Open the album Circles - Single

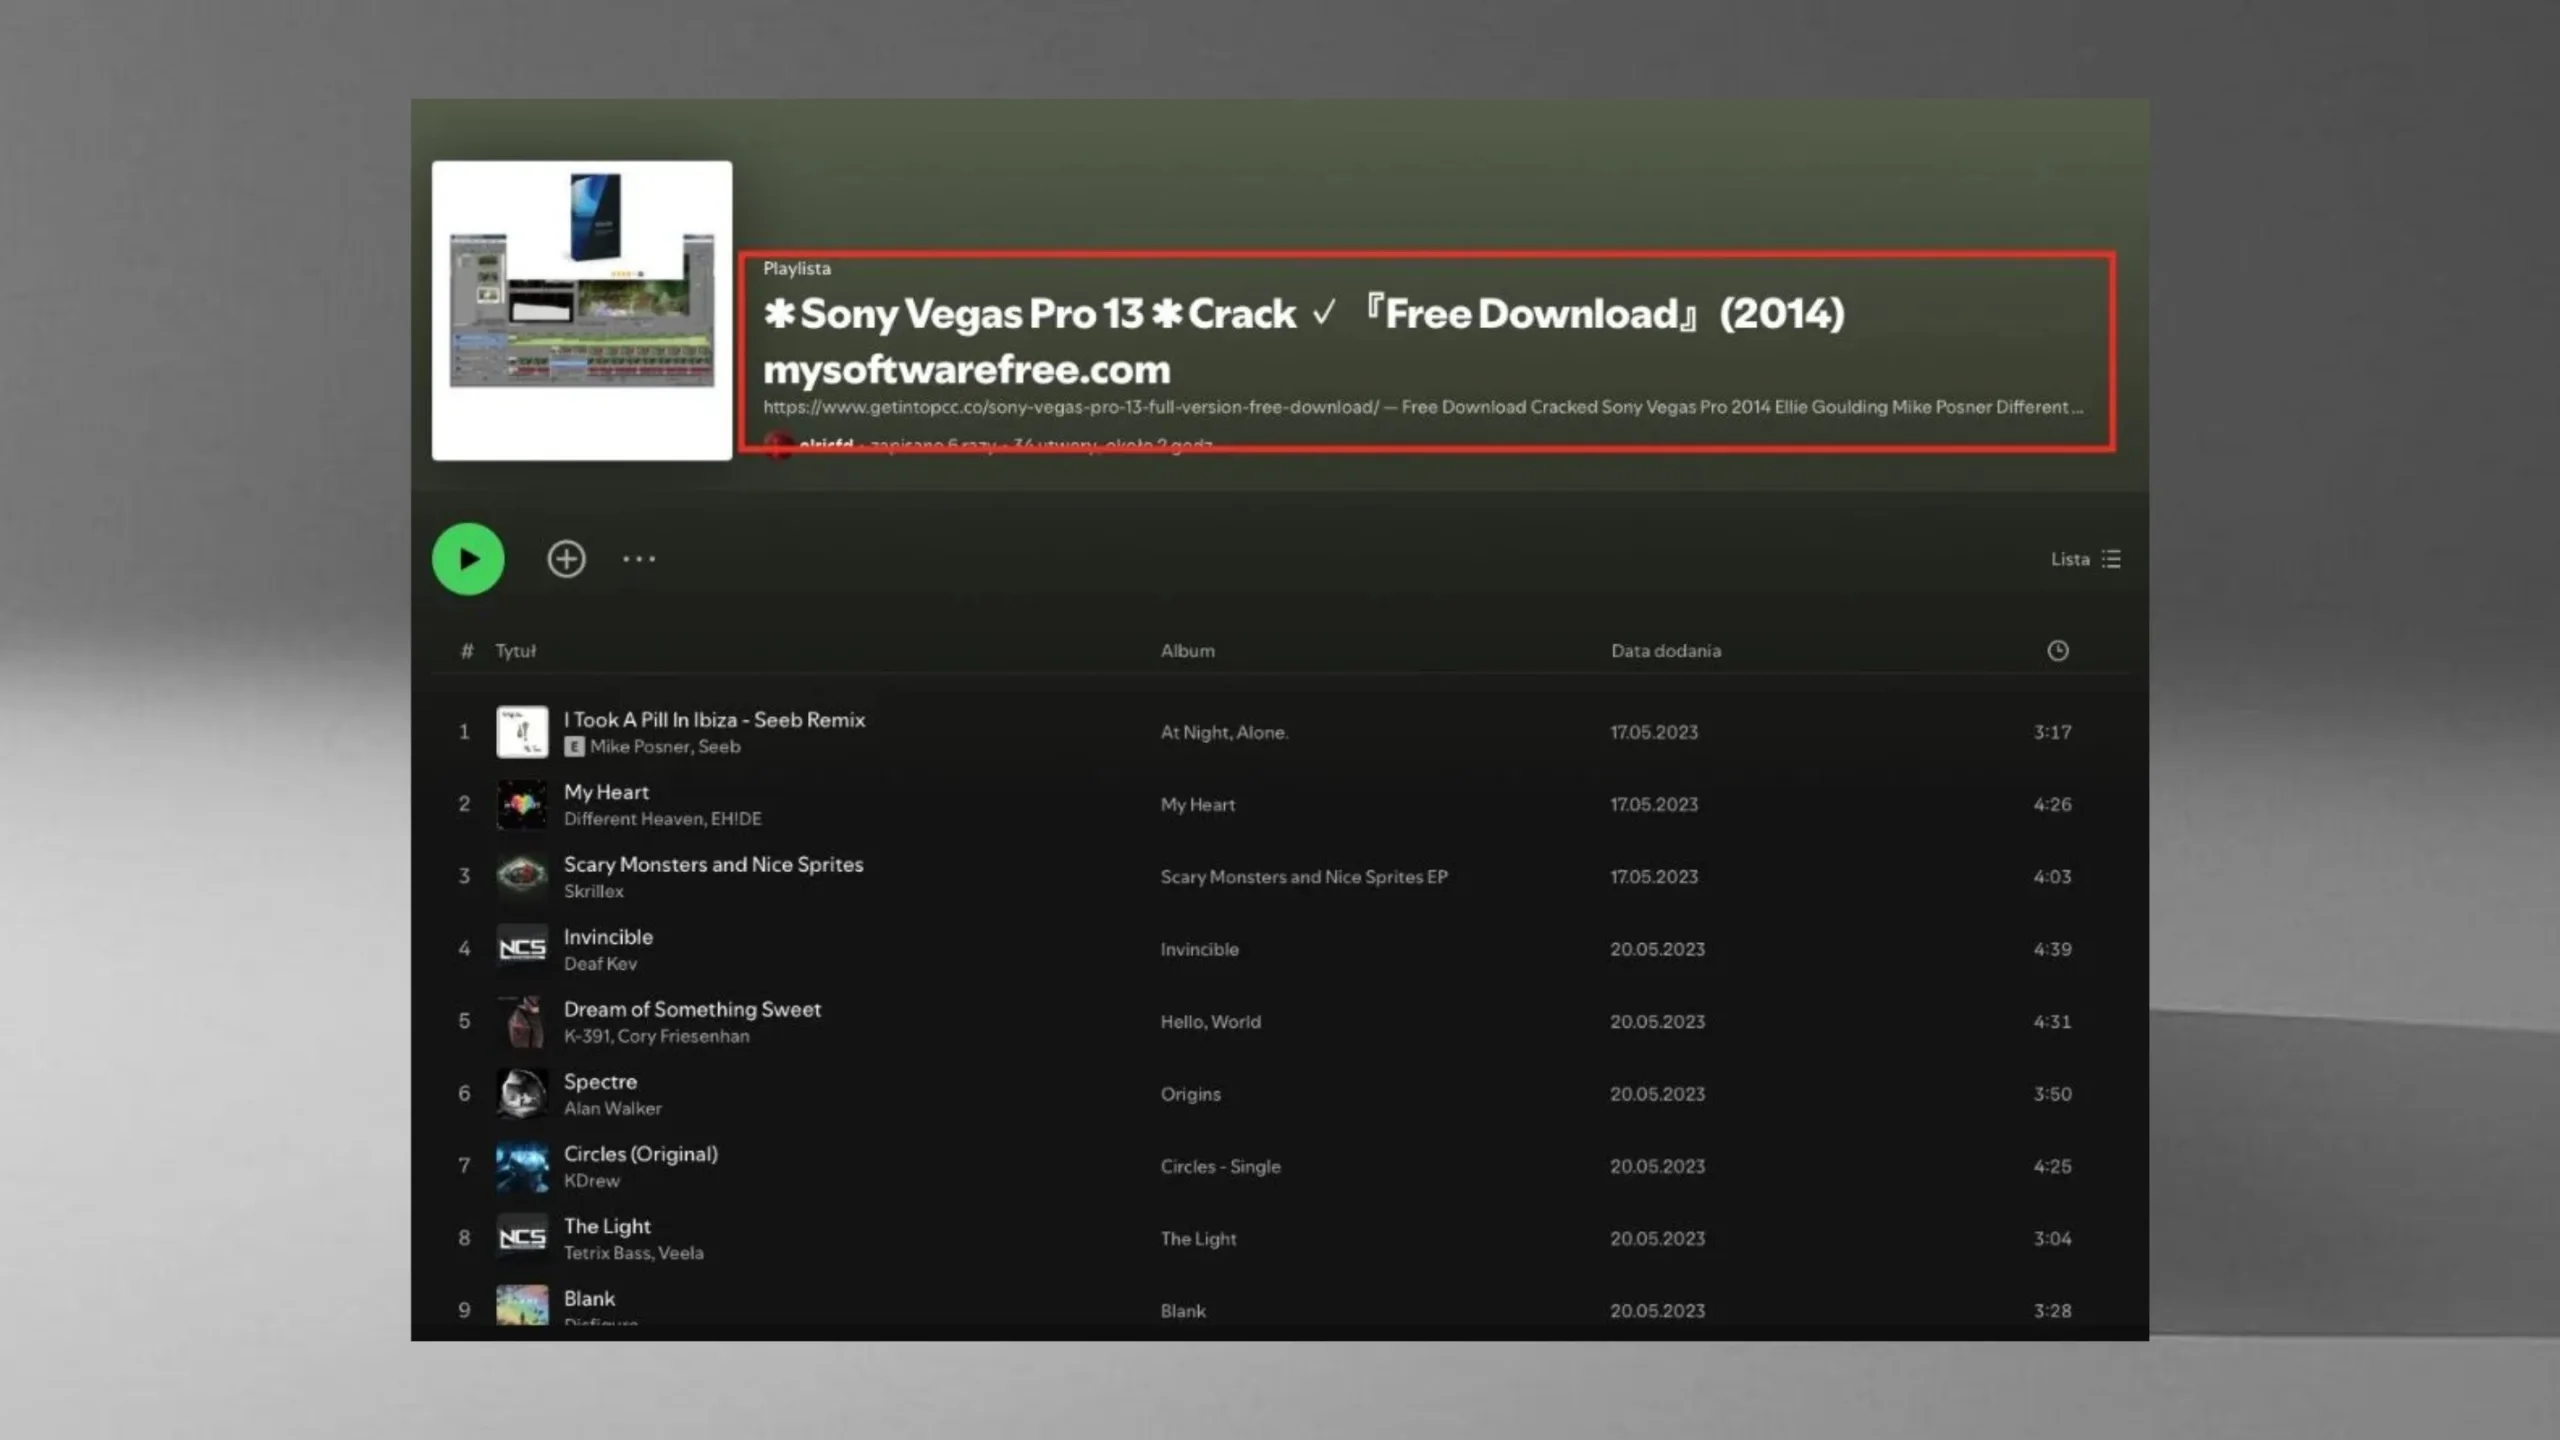(x=1220, y=1166)
